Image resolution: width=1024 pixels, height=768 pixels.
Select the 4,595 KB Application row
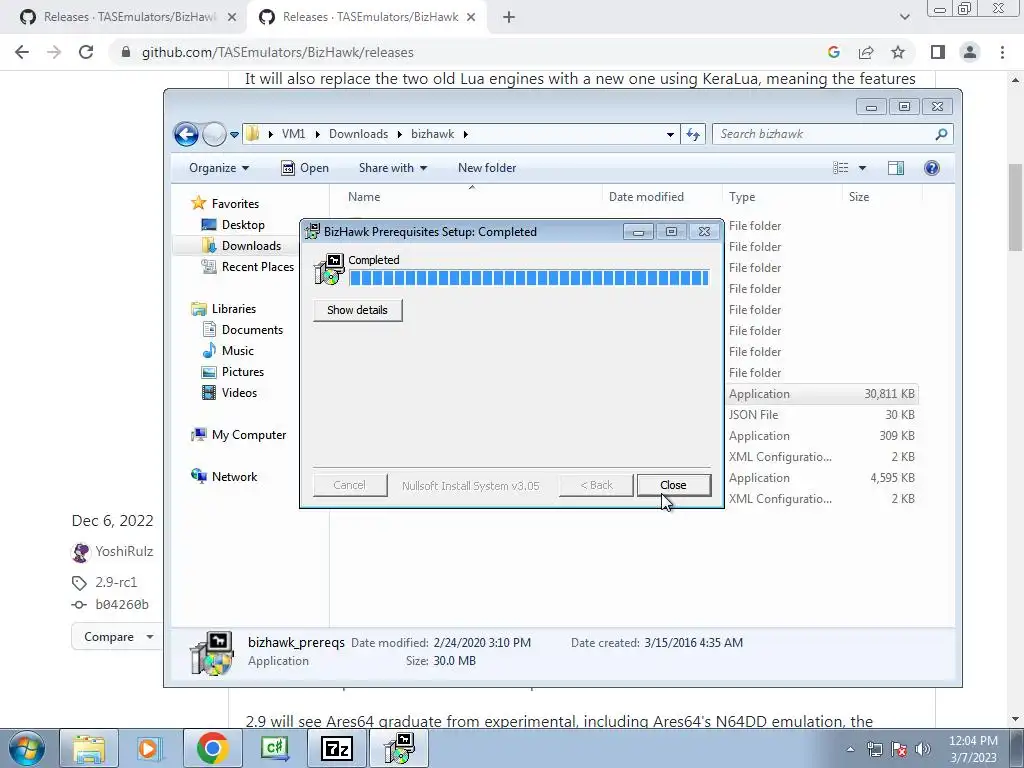[822, 478]
